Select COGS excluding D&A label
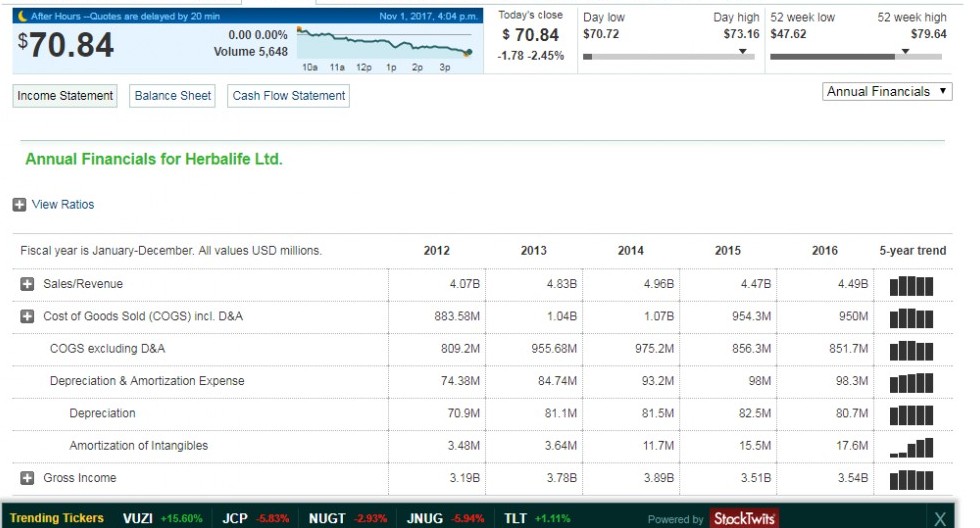 (x=108, y=349)
